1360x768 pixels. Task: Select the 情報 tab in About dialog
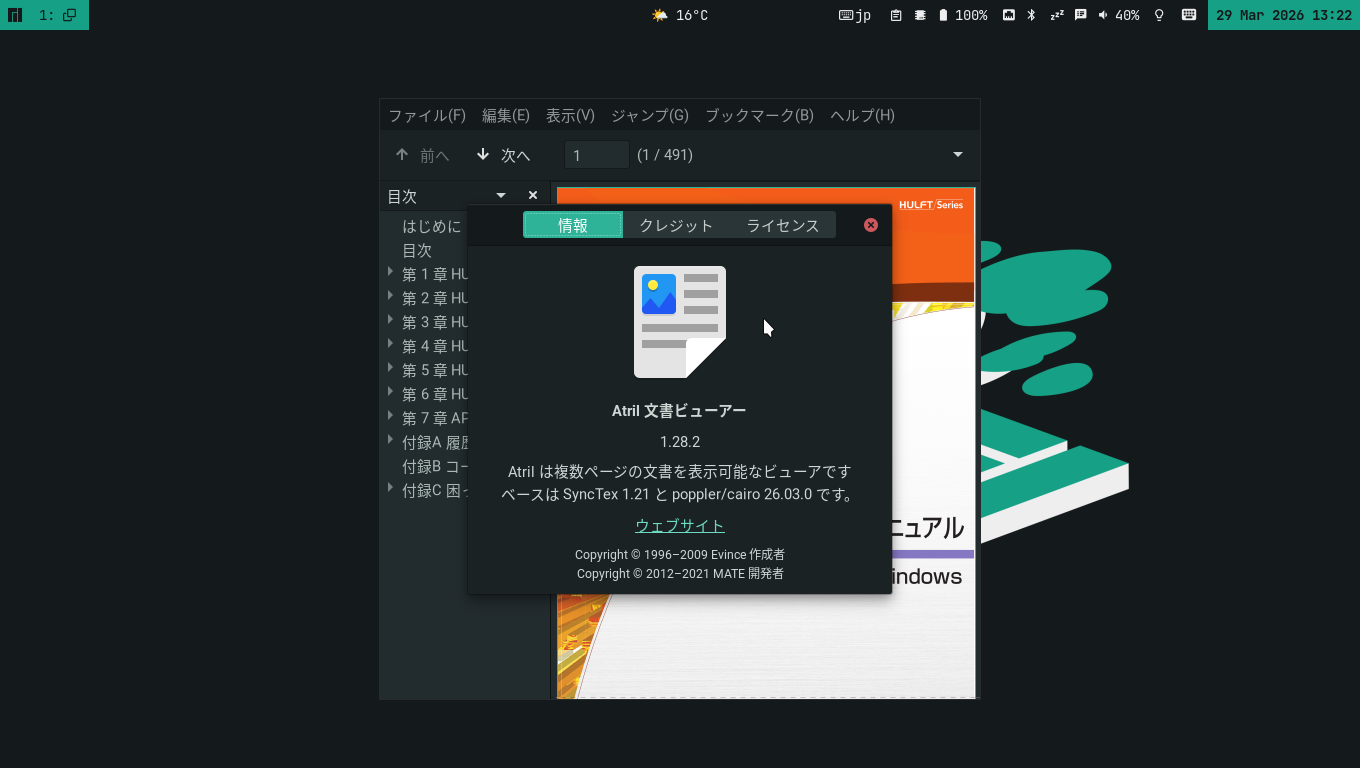tap(573, 225)
